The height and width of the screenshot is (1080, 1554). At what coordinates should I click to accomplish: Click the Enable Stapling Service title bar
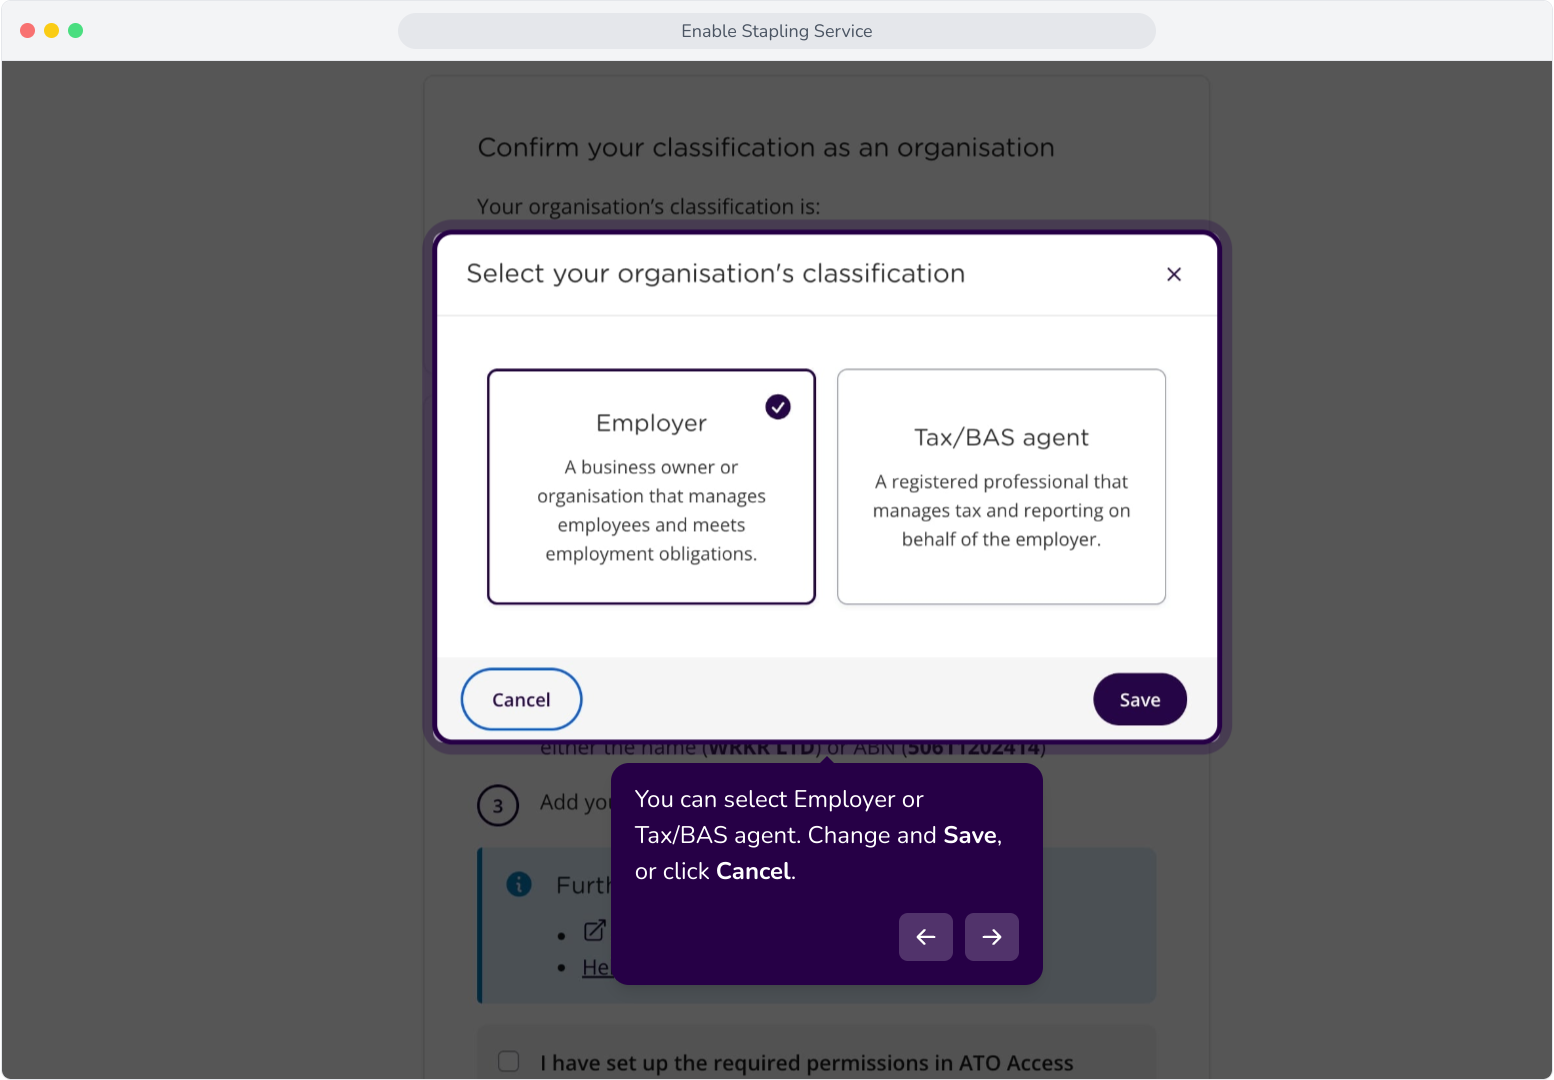[777, 31]
